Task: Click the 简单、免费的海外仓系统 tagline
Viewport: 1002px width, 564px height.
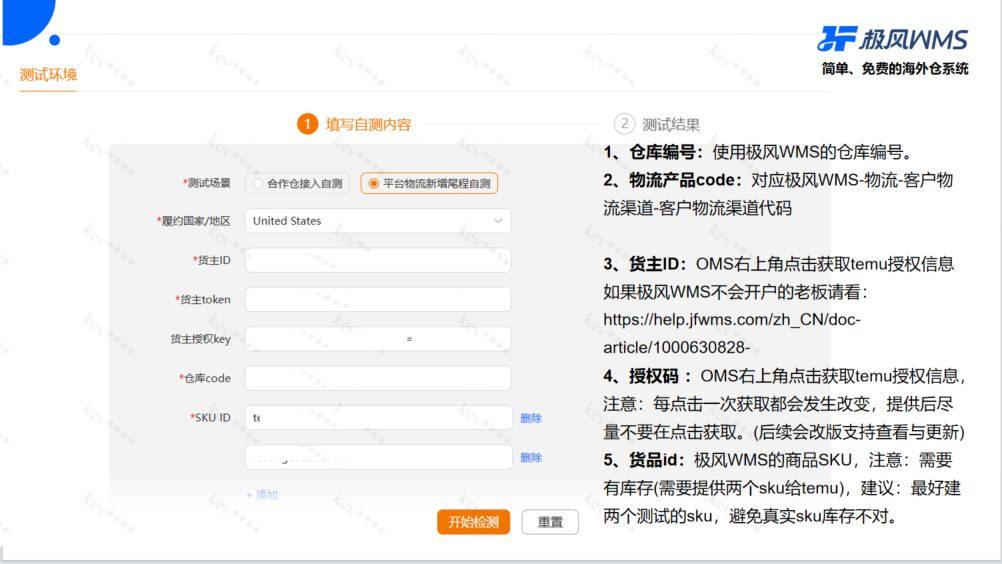Action: pos(895,69)
